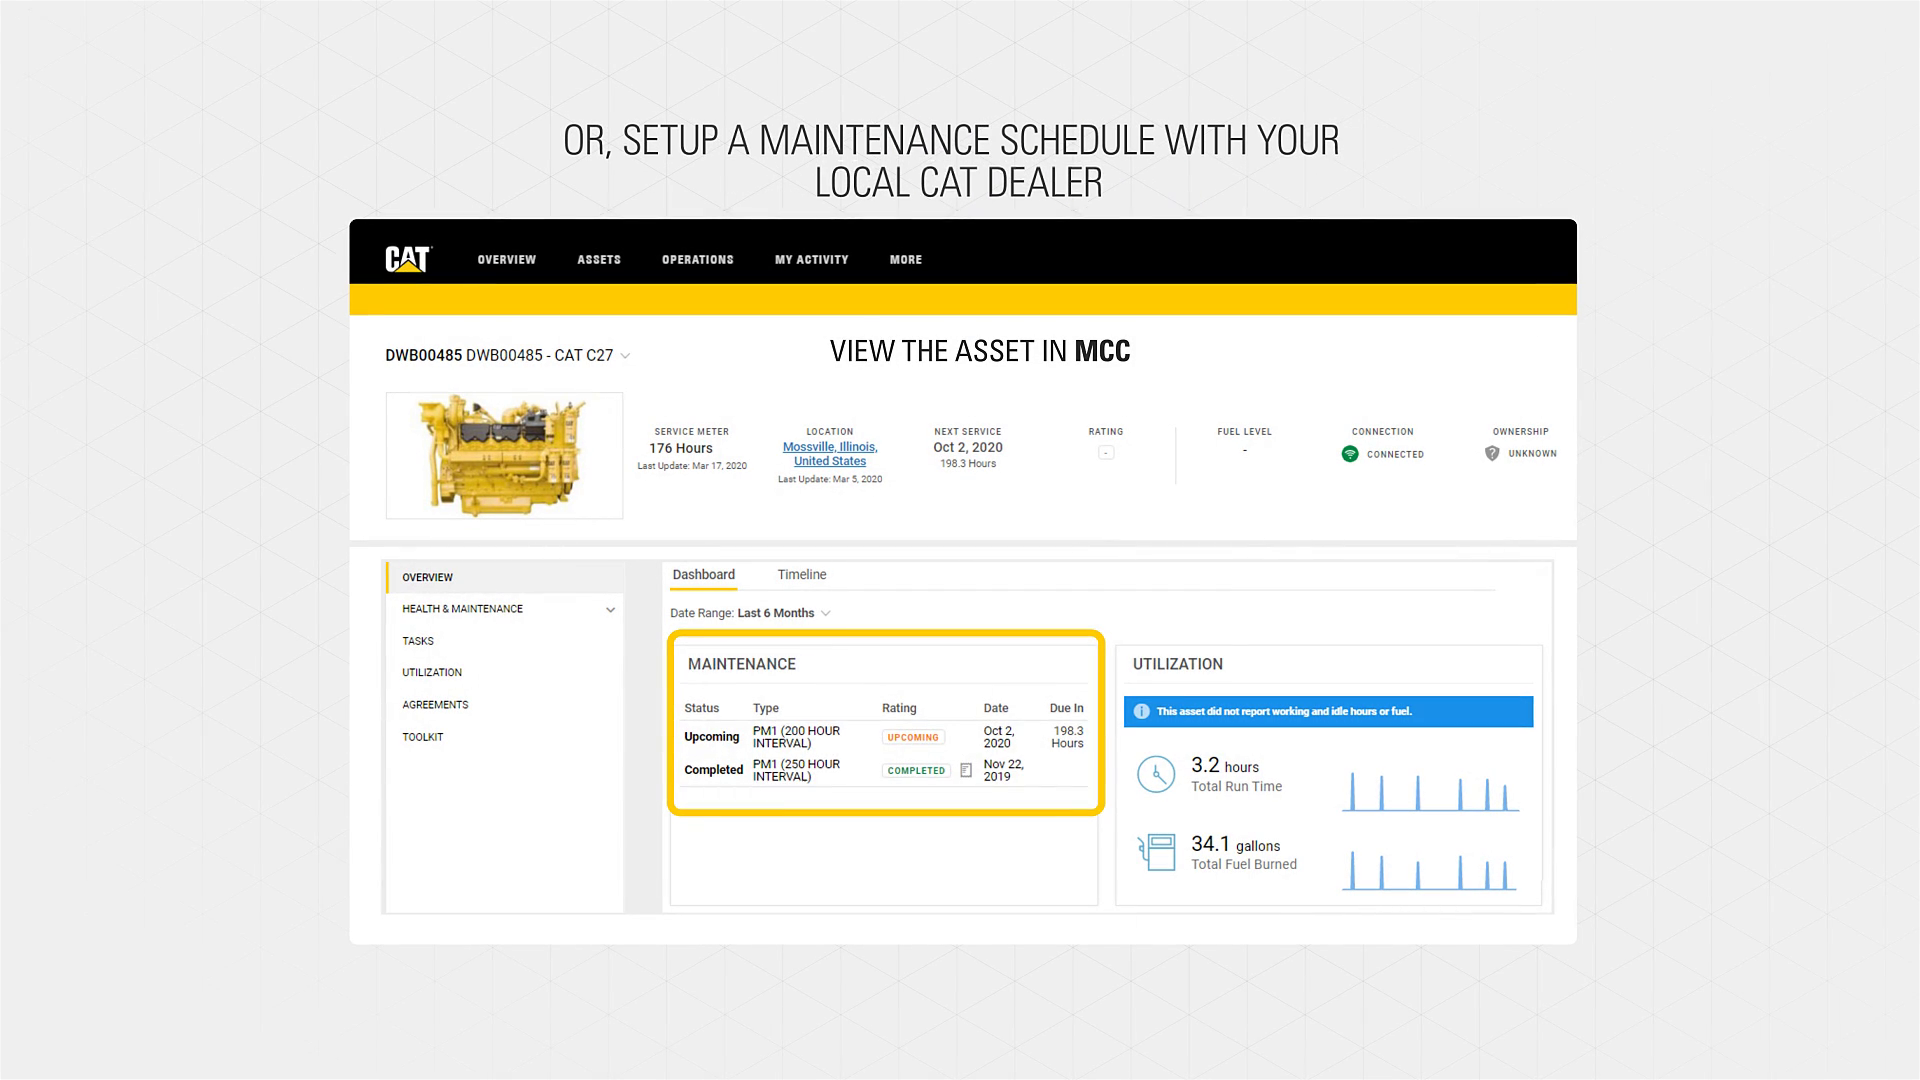
Task: Click the Rating placeholder box icon
Action: tap(1105, 453)
